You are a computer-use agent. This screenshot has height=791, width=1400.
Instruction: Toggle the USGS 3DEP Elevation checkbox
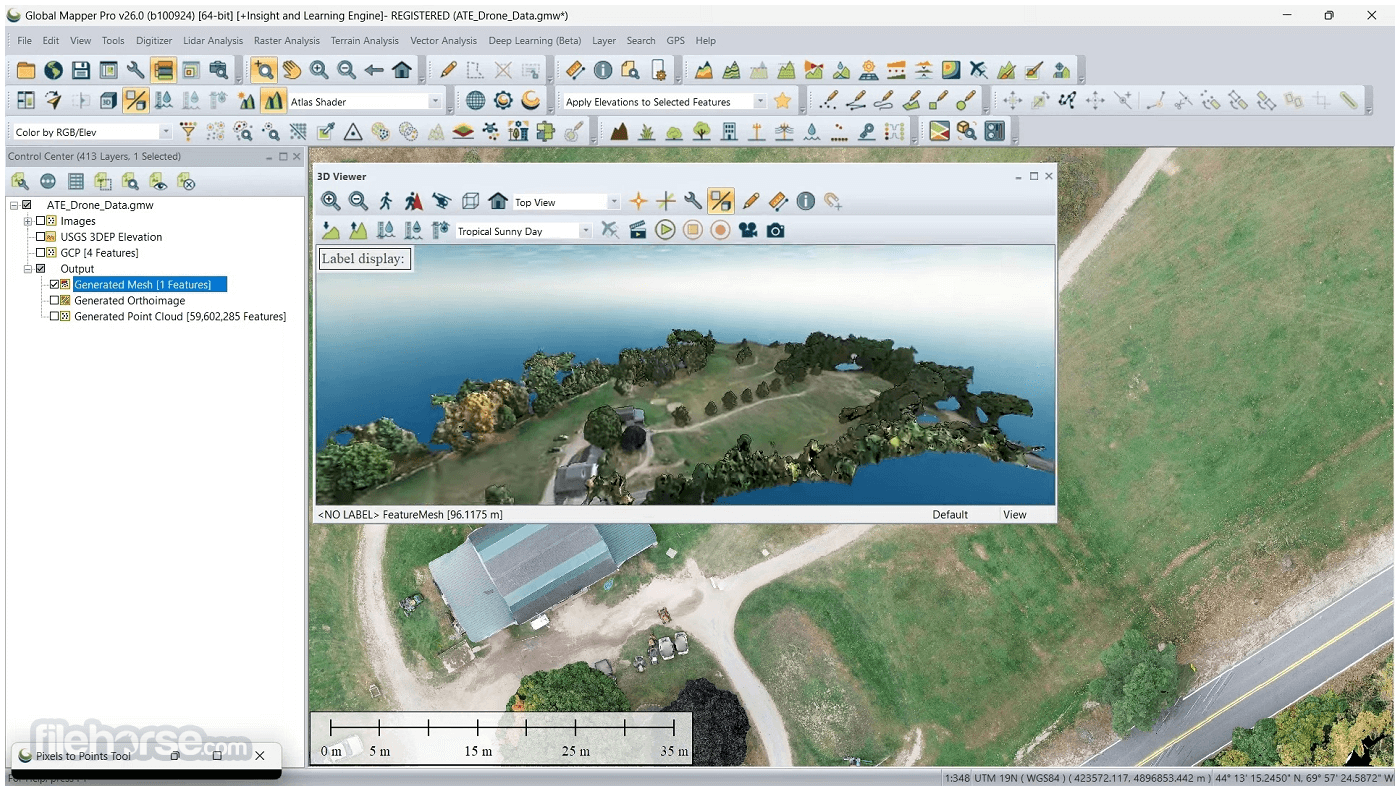pos(41,237)
